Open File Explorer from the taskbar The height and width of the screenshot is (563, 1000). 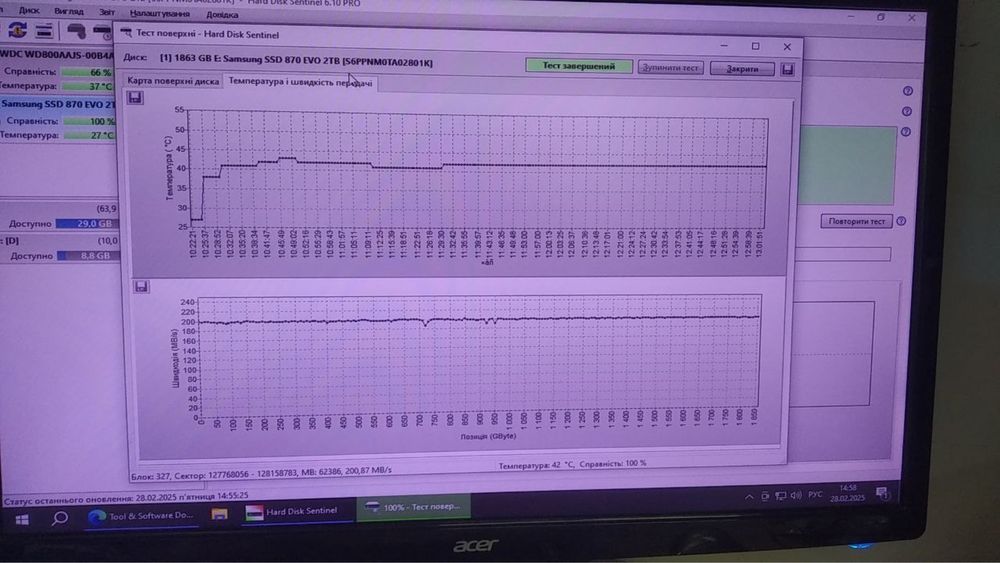coord(219,514)
